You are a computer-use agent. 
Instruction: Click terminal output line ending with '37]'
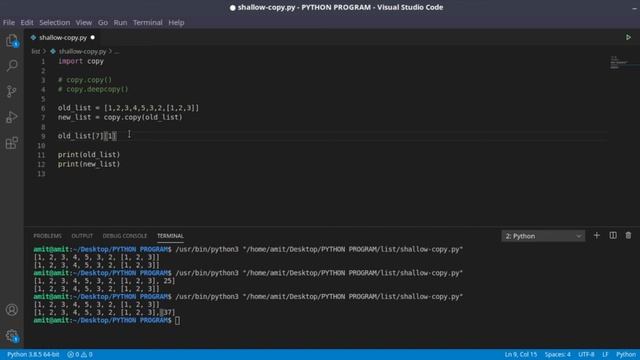(104, 313)
